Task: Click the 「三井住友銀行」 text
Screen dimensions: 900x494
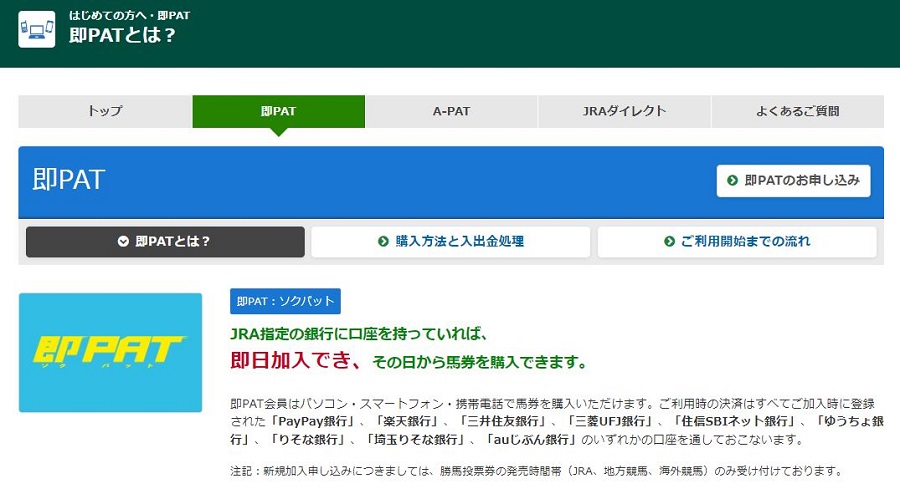Action: pyautogui.click(x=503, y=421)
